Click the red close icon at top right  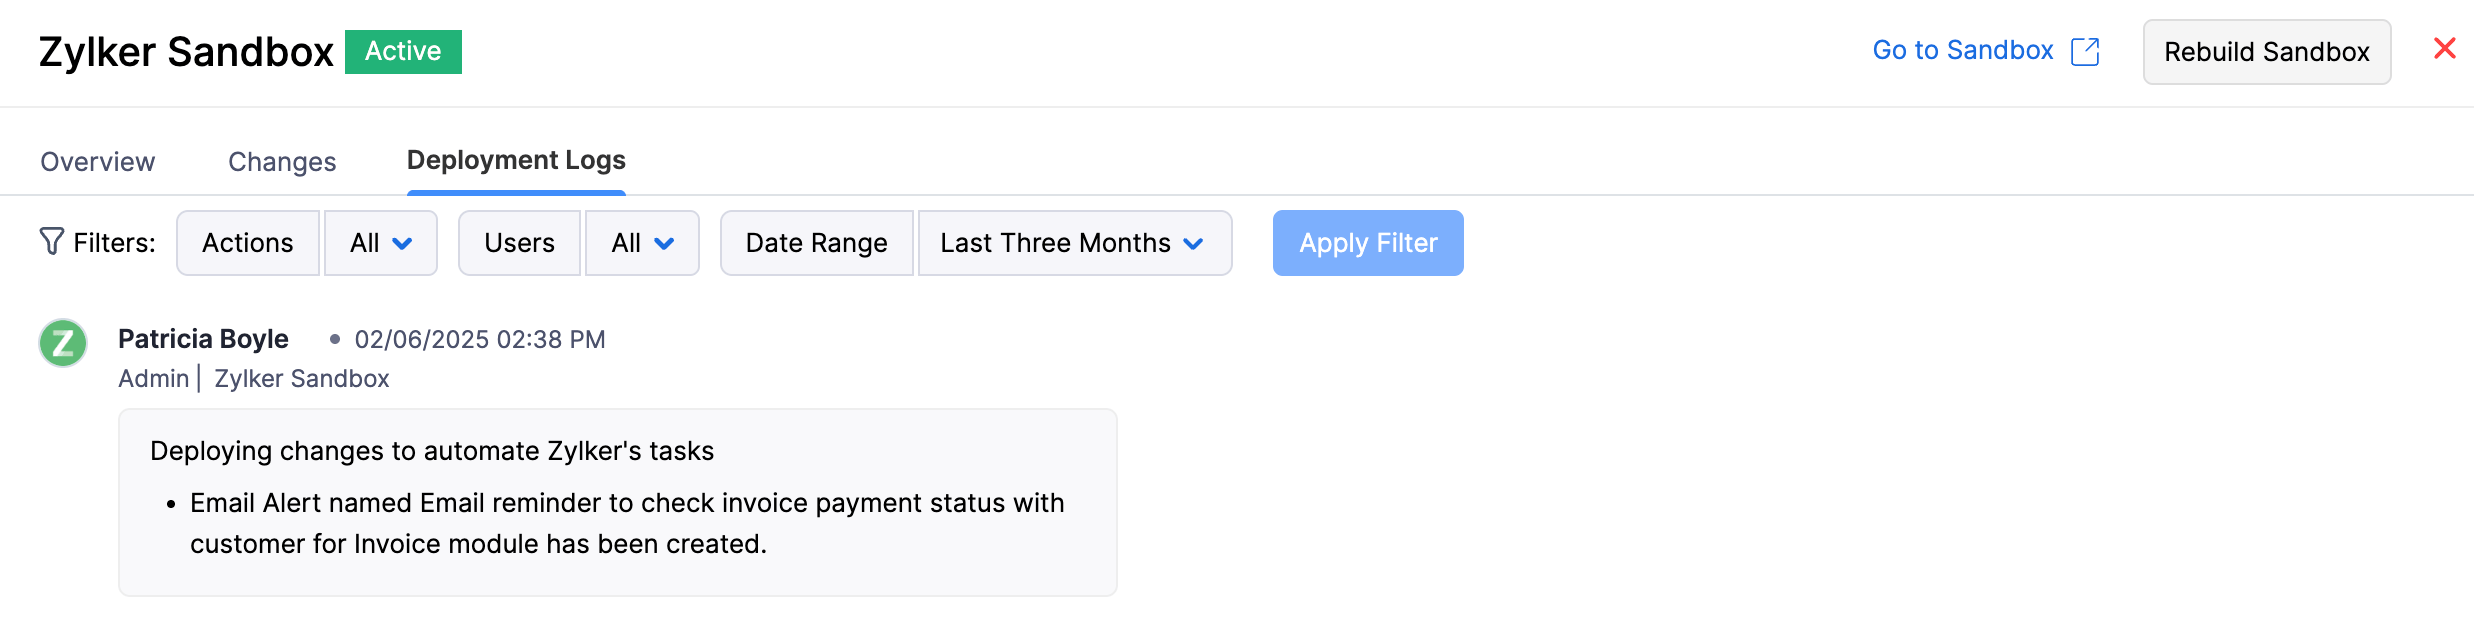[x=2444, y=48]
